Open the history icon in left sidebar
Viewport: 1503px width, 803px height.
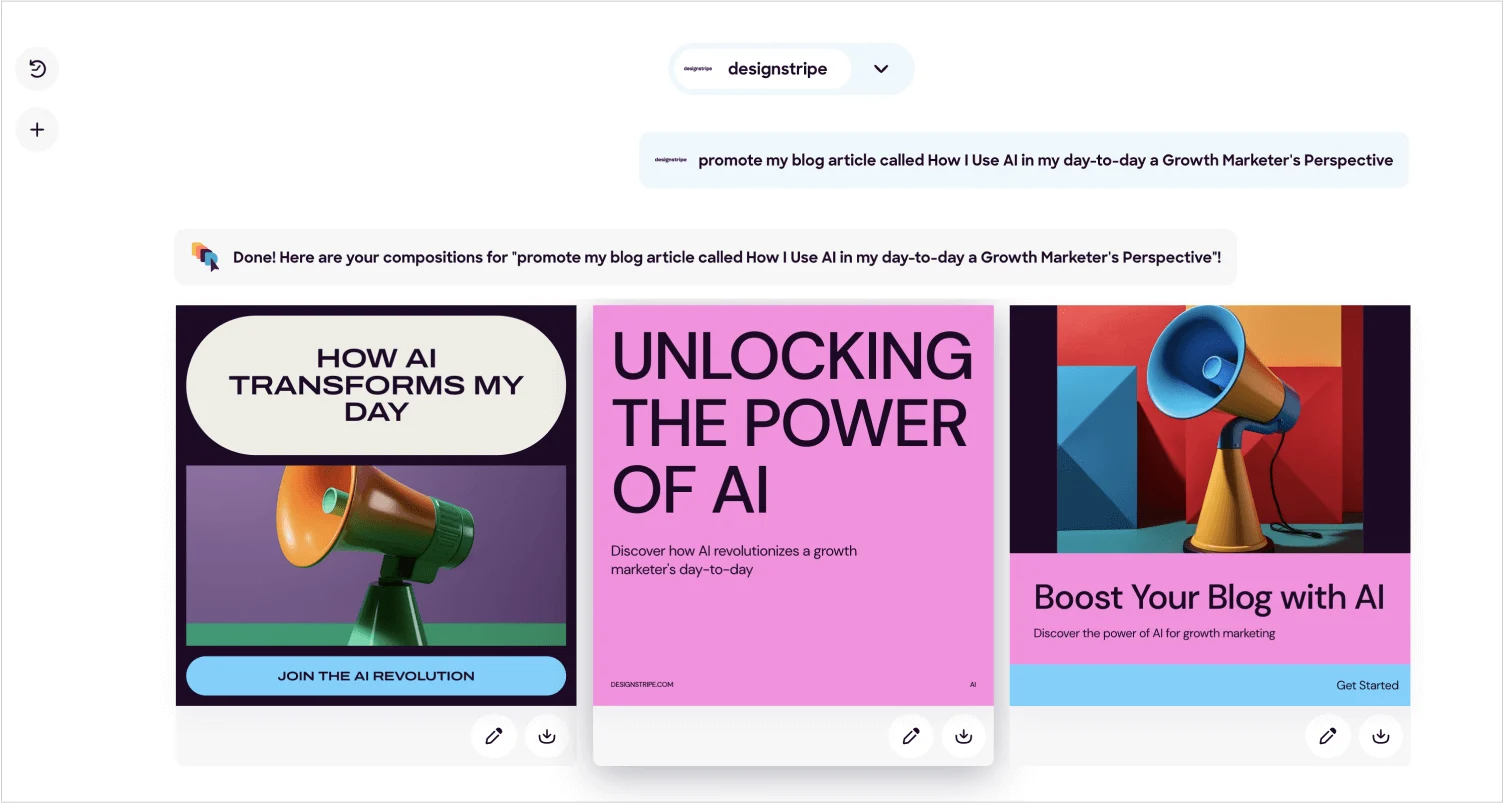click(x=37, y=69)
